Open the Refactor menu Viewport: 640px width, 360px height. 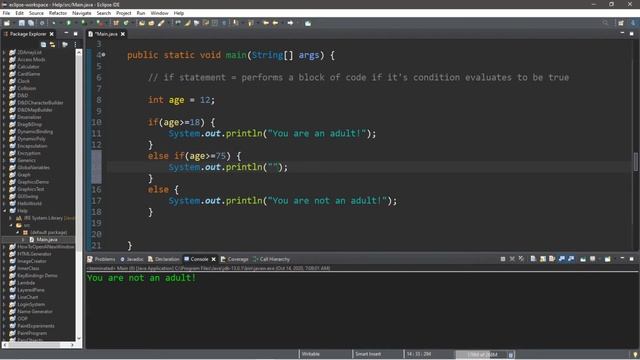click(x=58, y=13)
